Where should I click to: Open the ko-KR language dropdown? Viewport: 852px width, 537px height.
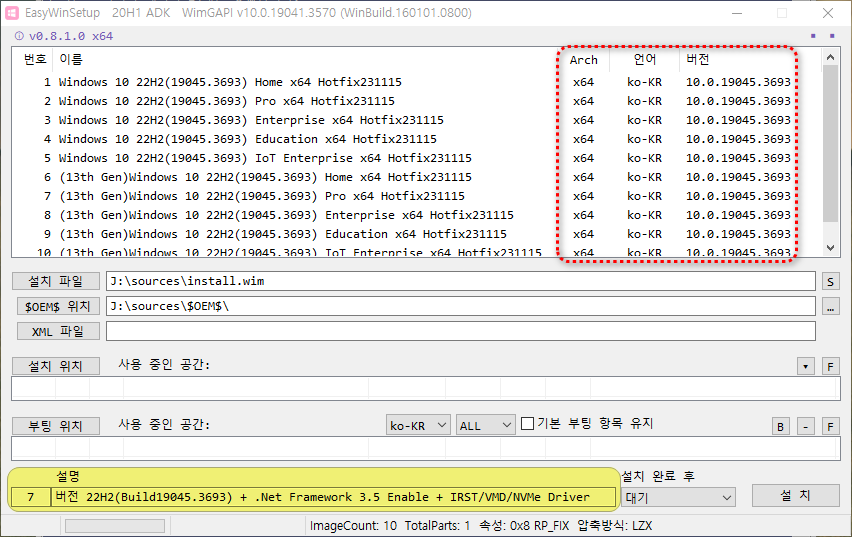[x=418, y=425]
